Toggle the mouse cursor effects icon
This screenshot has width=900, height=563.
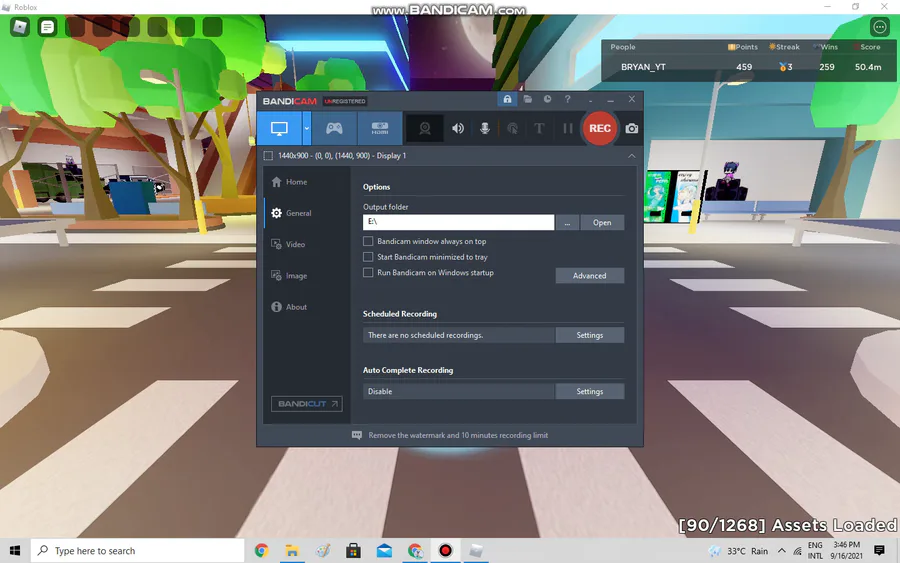tap(513, 129)
